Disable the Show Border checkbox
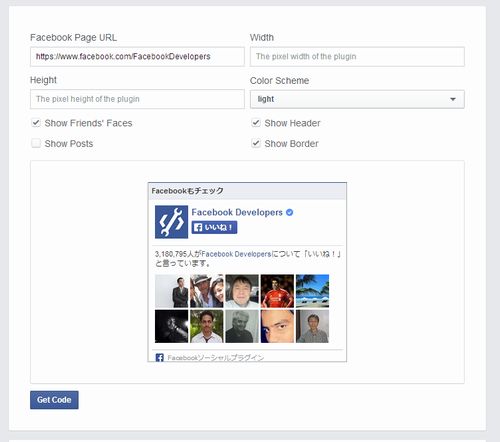Image resolution: width=500 pixels, height=442 pixels. pyautogui.click(x=256, y=143)
